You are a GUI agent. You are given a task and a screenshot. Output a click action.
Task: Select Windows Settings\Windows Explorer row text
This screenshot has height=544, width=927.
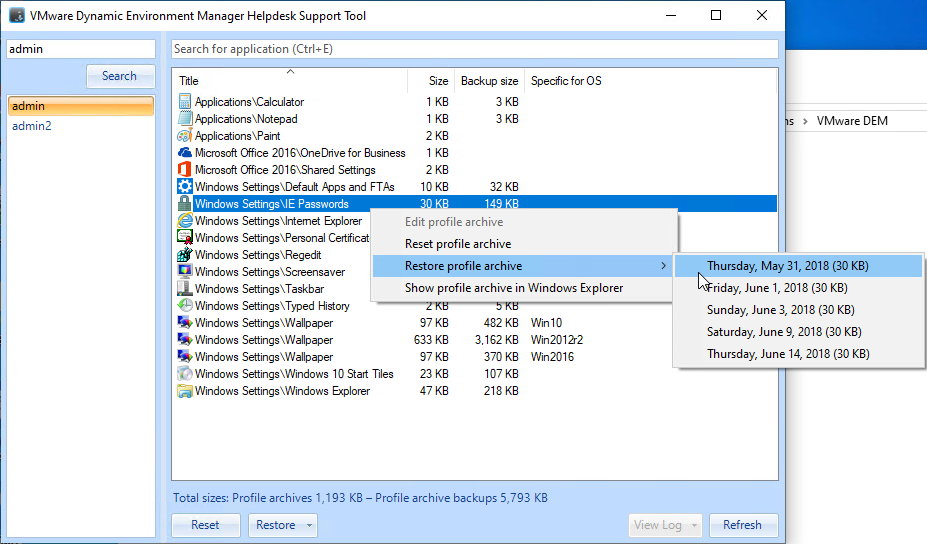coord(283,391)
